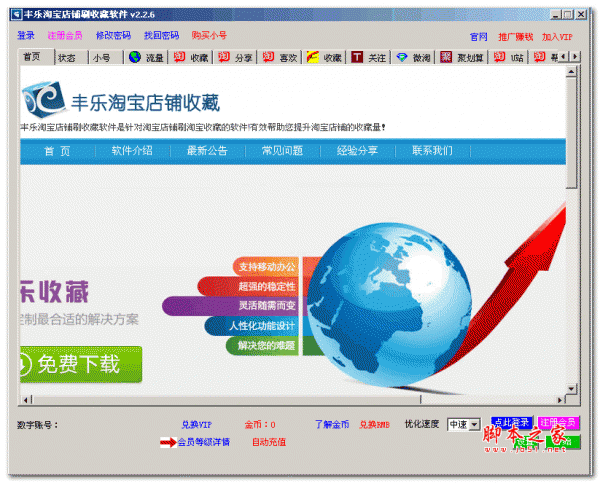This screenshot has width=600, height=483.
Task: Select the 微淘 tab
Action: click(x=413, y=58)
